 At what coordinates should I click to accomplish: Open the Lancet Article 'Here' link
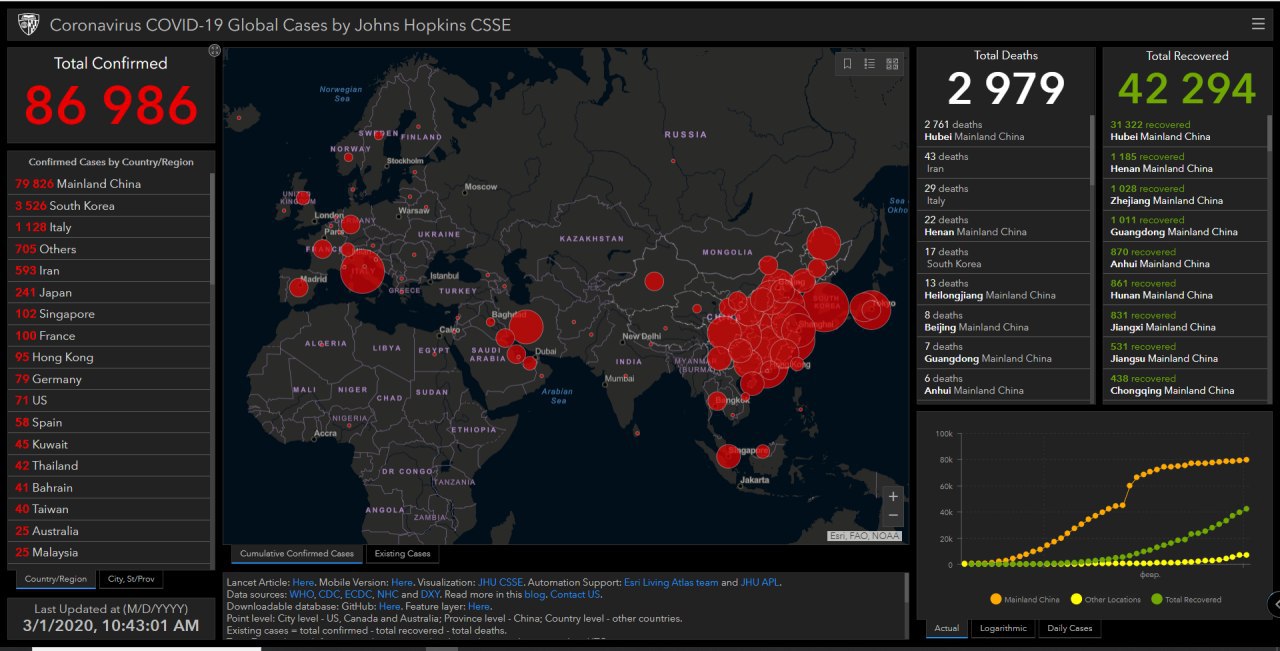pyautogui.click(x=303, y=582)
